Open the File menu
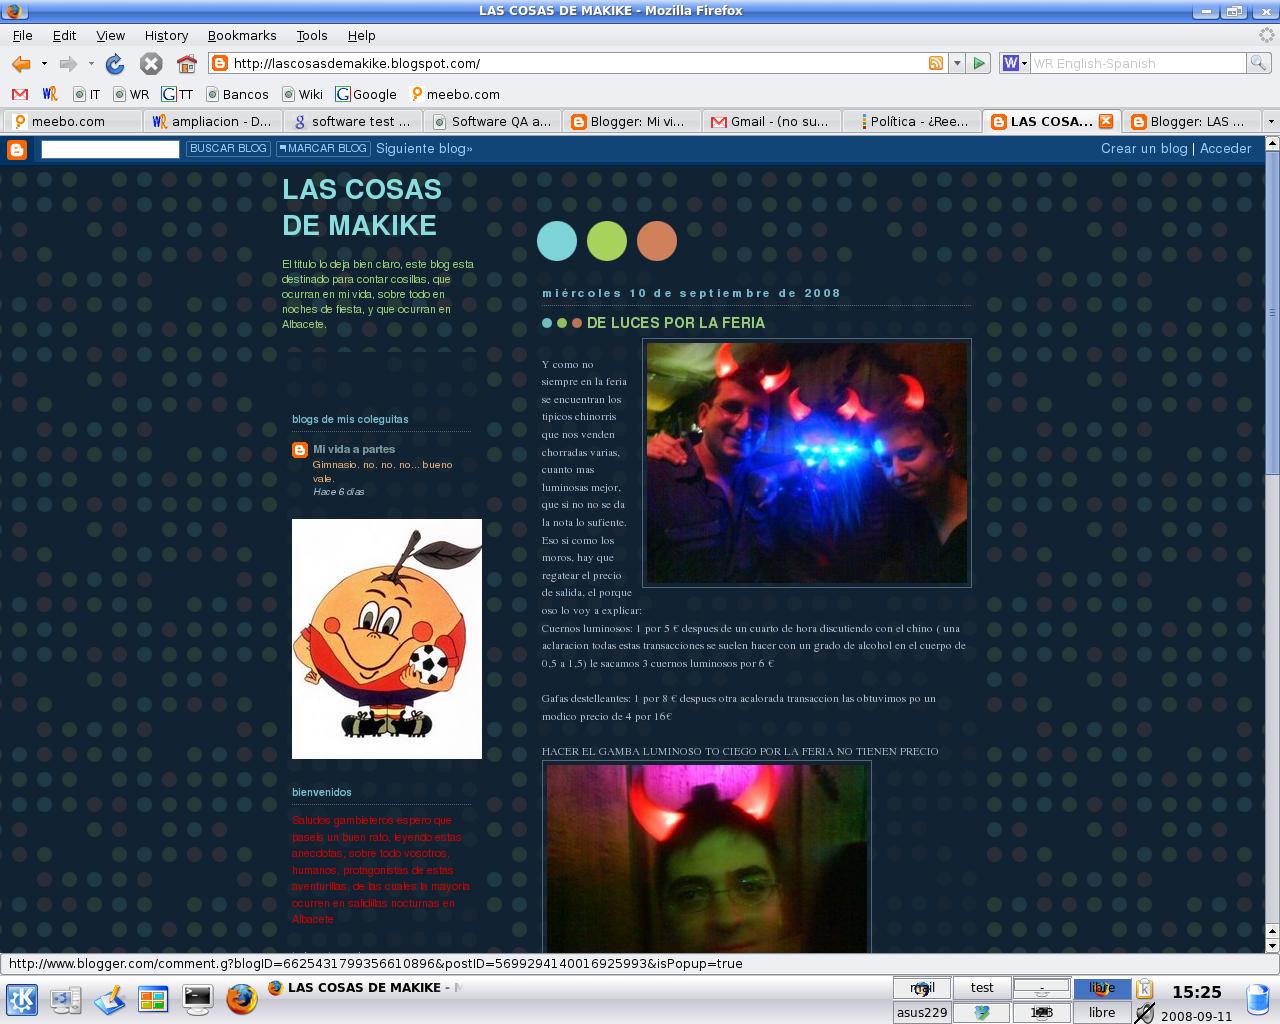The height and width of the screenshot is (1024, 1280). pyautogui.click(x=22, y=35)
